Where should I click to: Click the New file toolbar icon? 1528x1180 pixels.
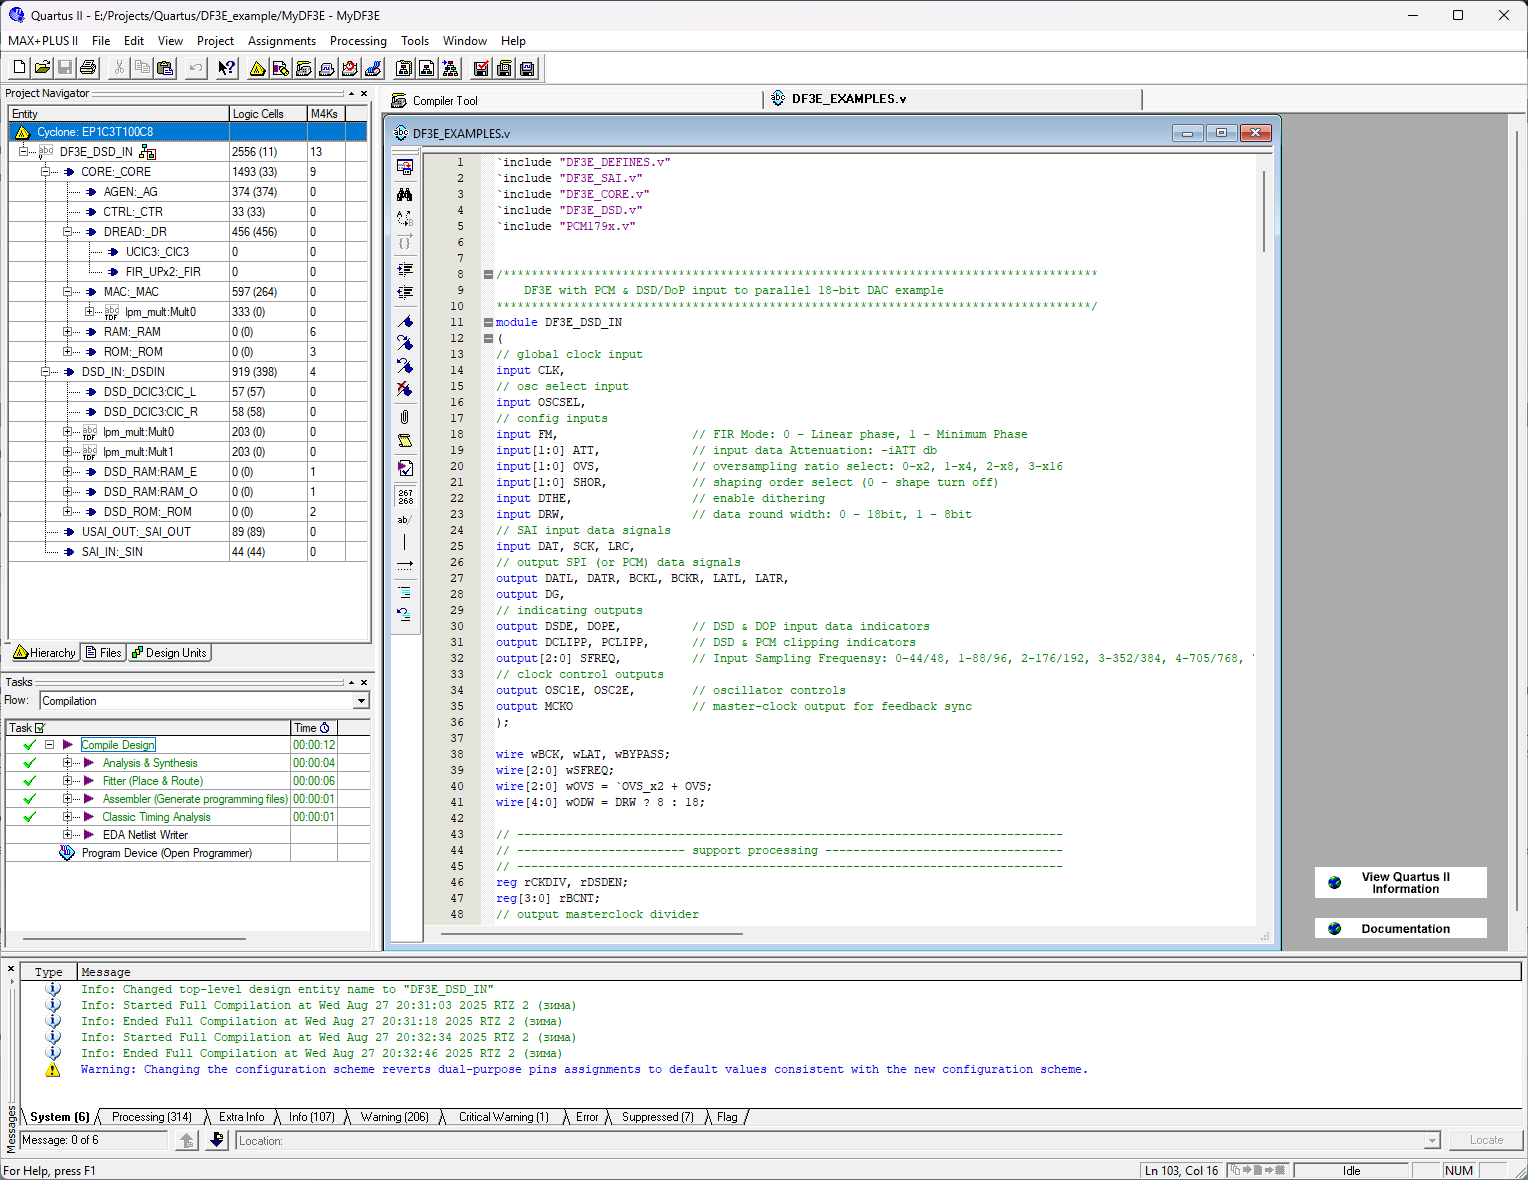pyautogui.click(x=19, y=68)
